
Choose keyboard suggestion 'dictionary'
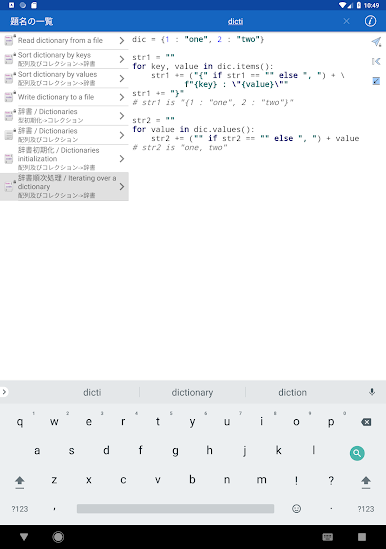192,392
